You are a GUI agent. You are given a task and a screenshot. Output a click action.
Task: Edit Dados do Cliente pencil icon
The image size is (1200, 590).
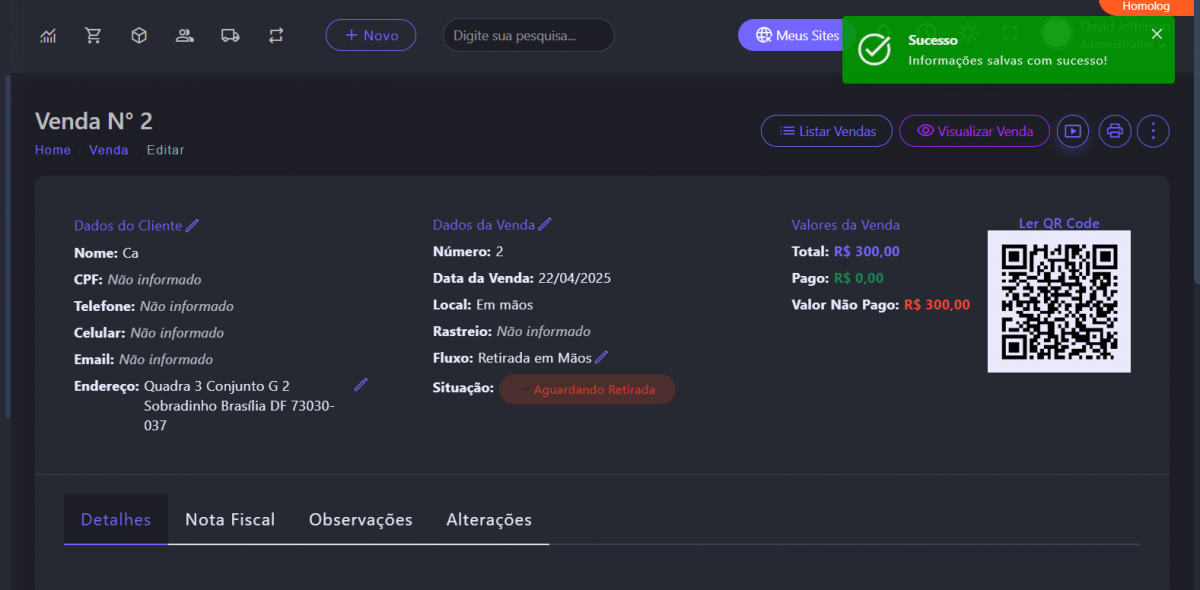click(192, 226)
